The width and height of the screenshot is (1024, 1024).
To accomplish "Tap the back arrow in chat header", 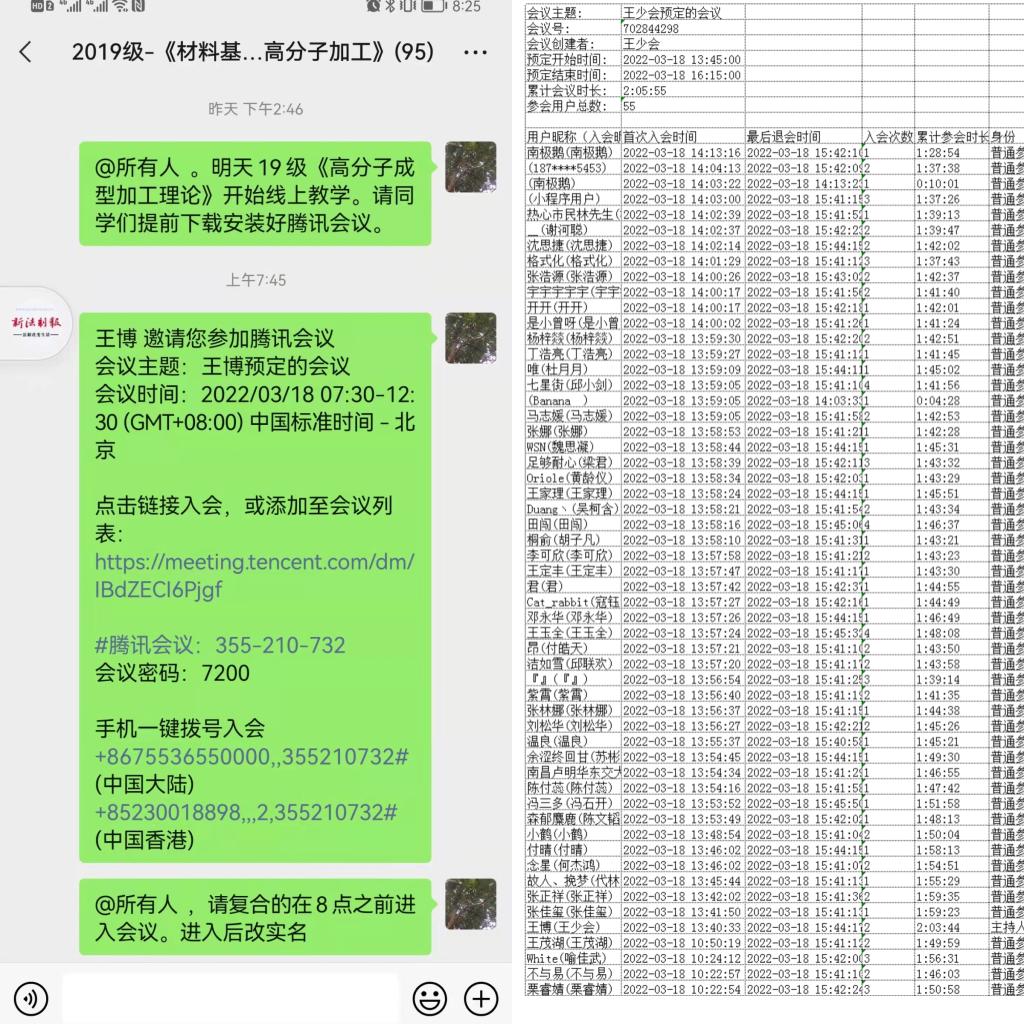I will tap(26, 52).
